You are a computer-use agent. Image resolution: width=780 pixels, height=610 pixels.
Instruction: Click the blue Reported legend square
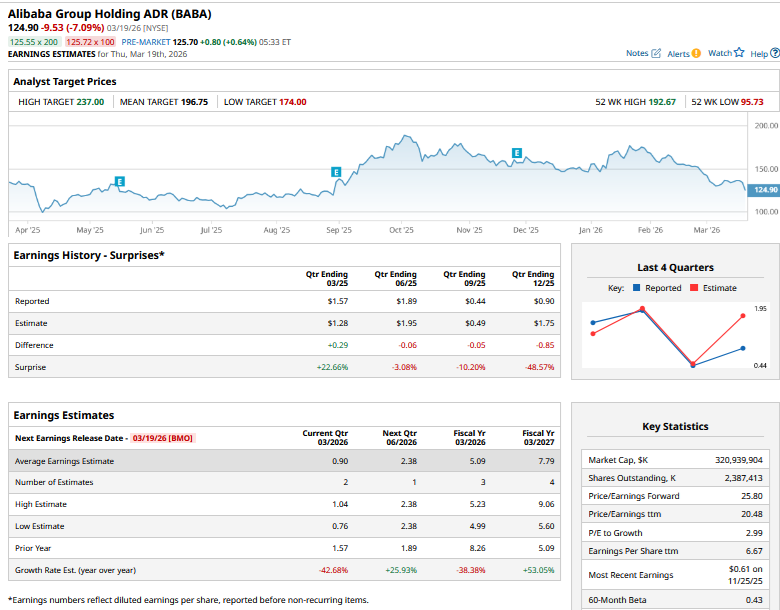pos(637,288)
